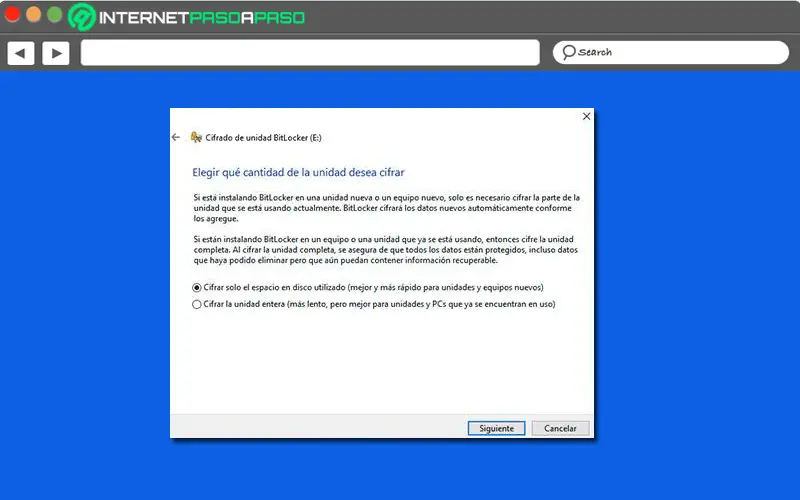Click the Siguiente button
This screenshot has height=500, width=800.
point(496,428)
